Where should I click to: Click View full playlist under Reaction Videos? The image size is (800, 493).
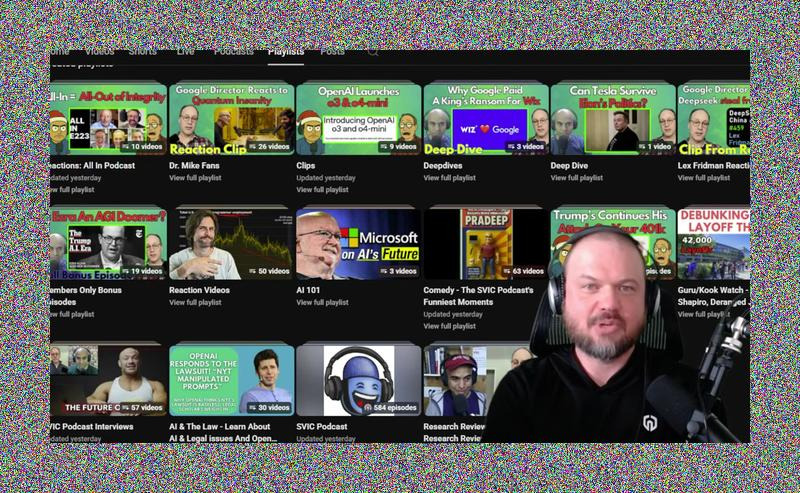(x=195, y=302)
